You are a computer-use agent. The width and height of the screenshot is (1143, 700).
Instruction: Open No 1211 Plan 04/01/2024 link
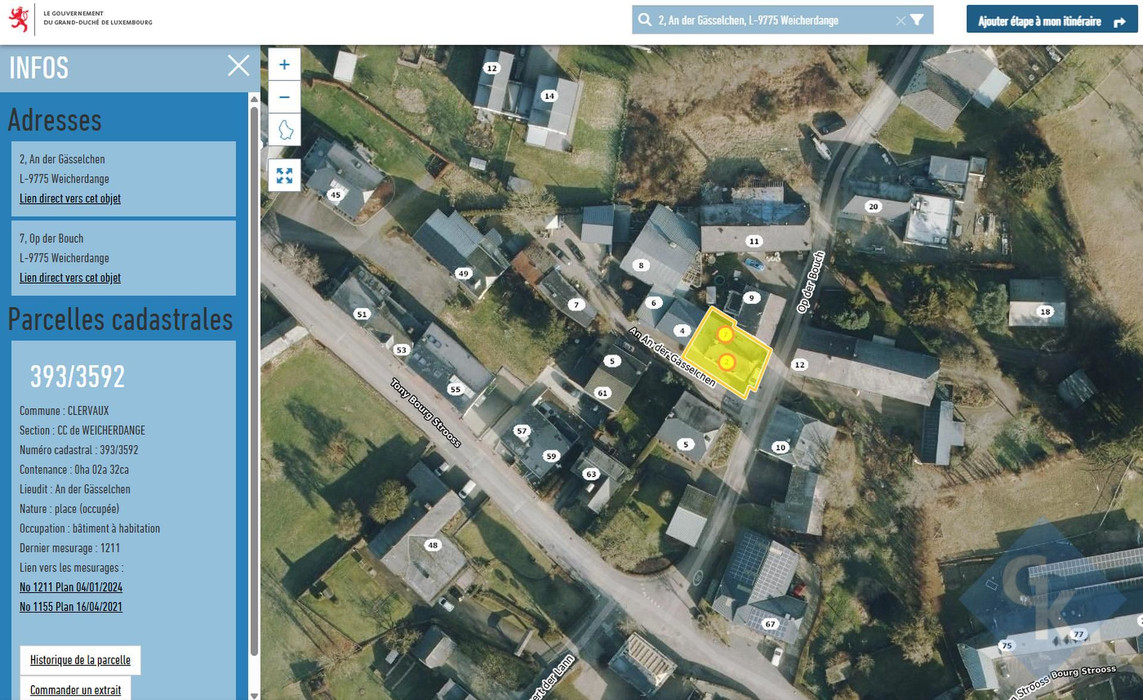point(71,587)
